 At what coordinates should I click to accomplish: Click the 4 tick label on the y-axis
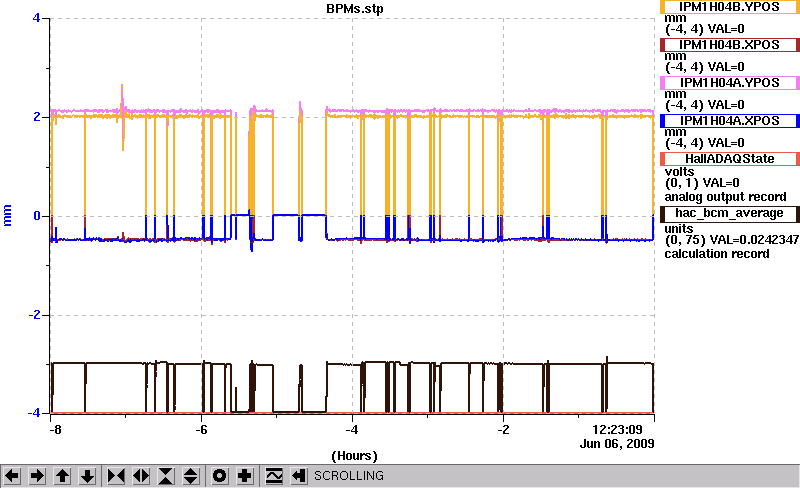(36, 18)
